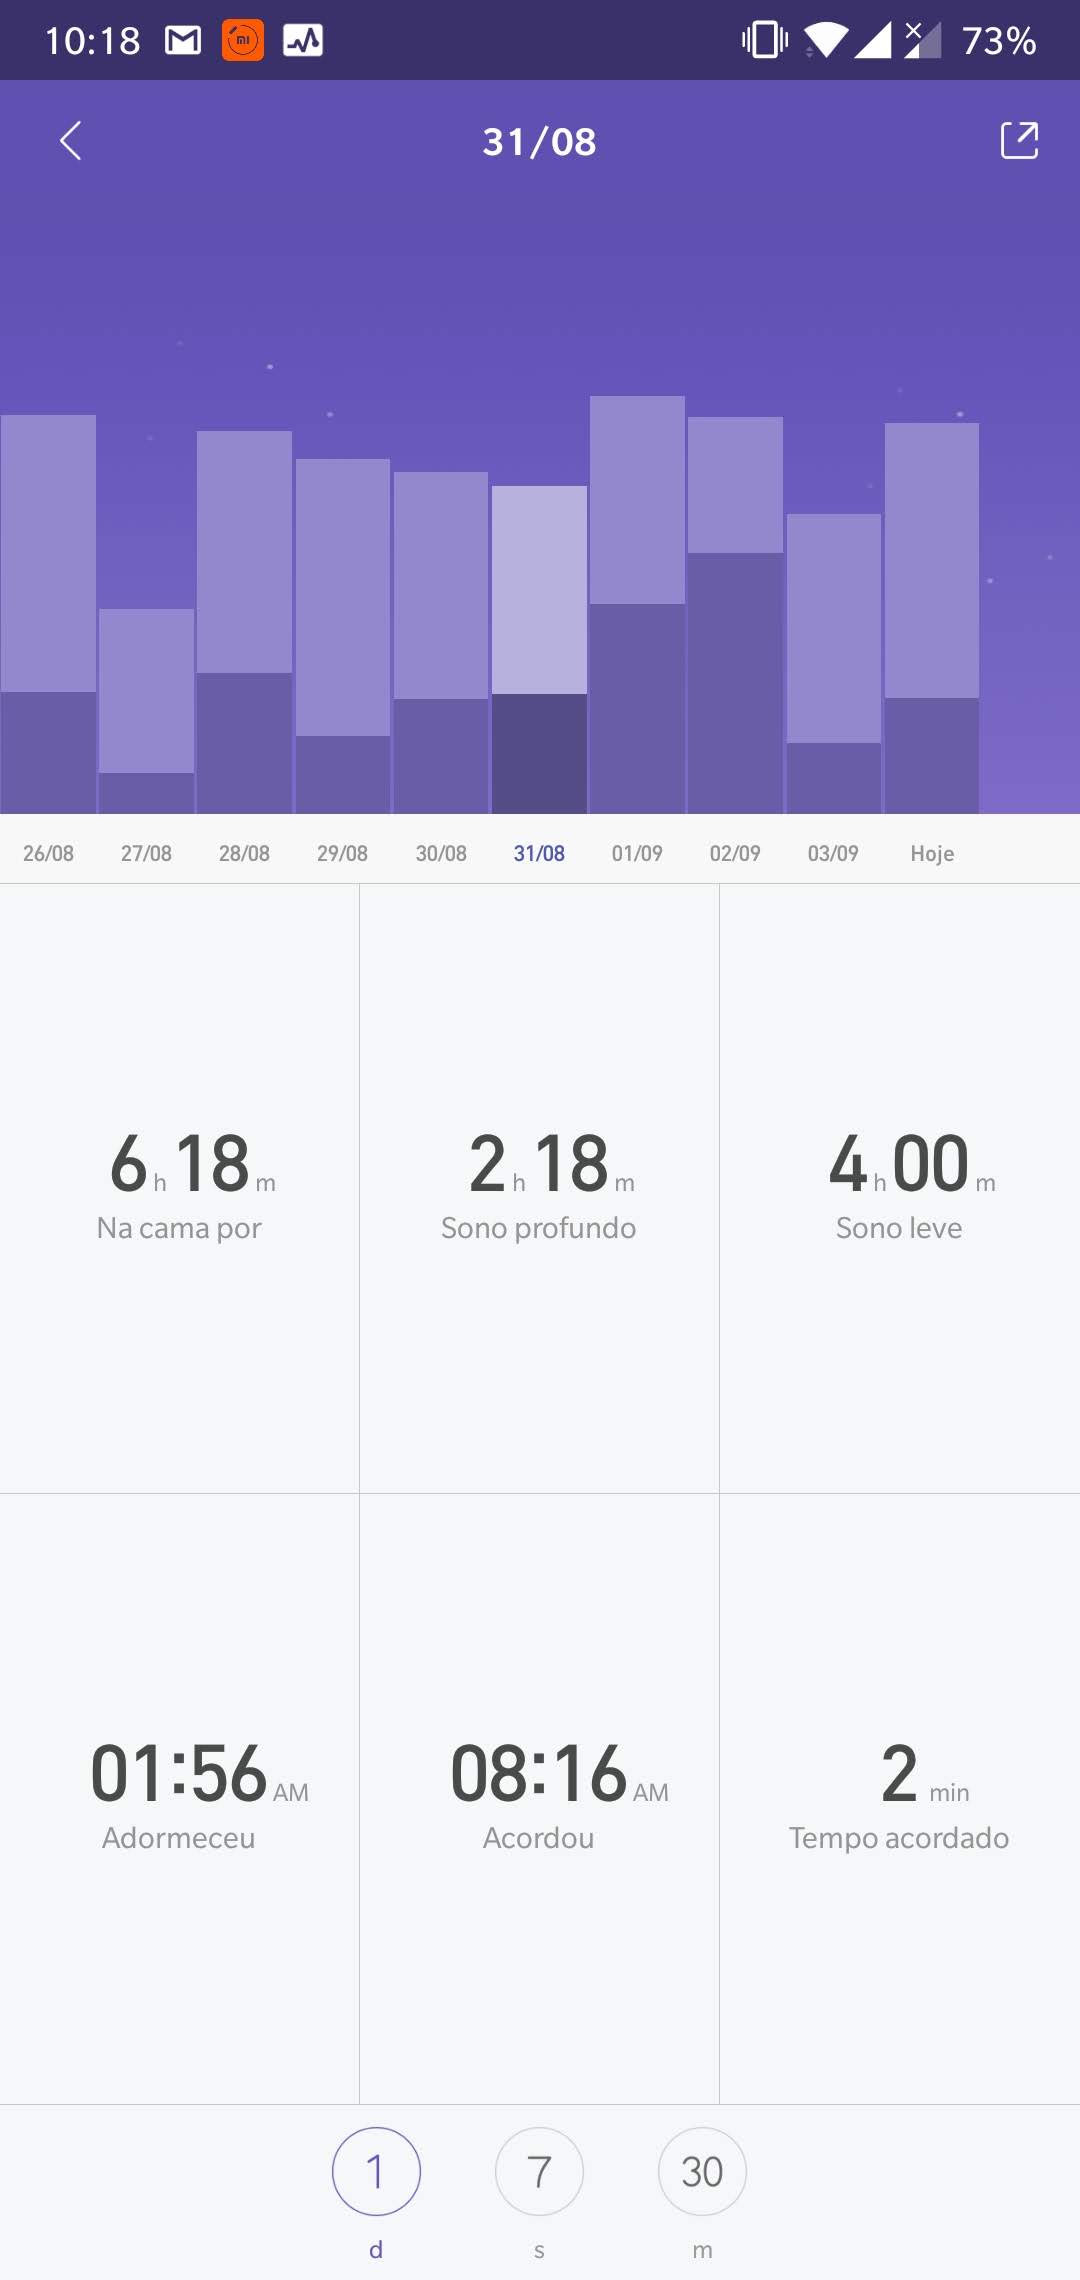
Task: Select the 1 day view button
Action: pos(376,2171)
